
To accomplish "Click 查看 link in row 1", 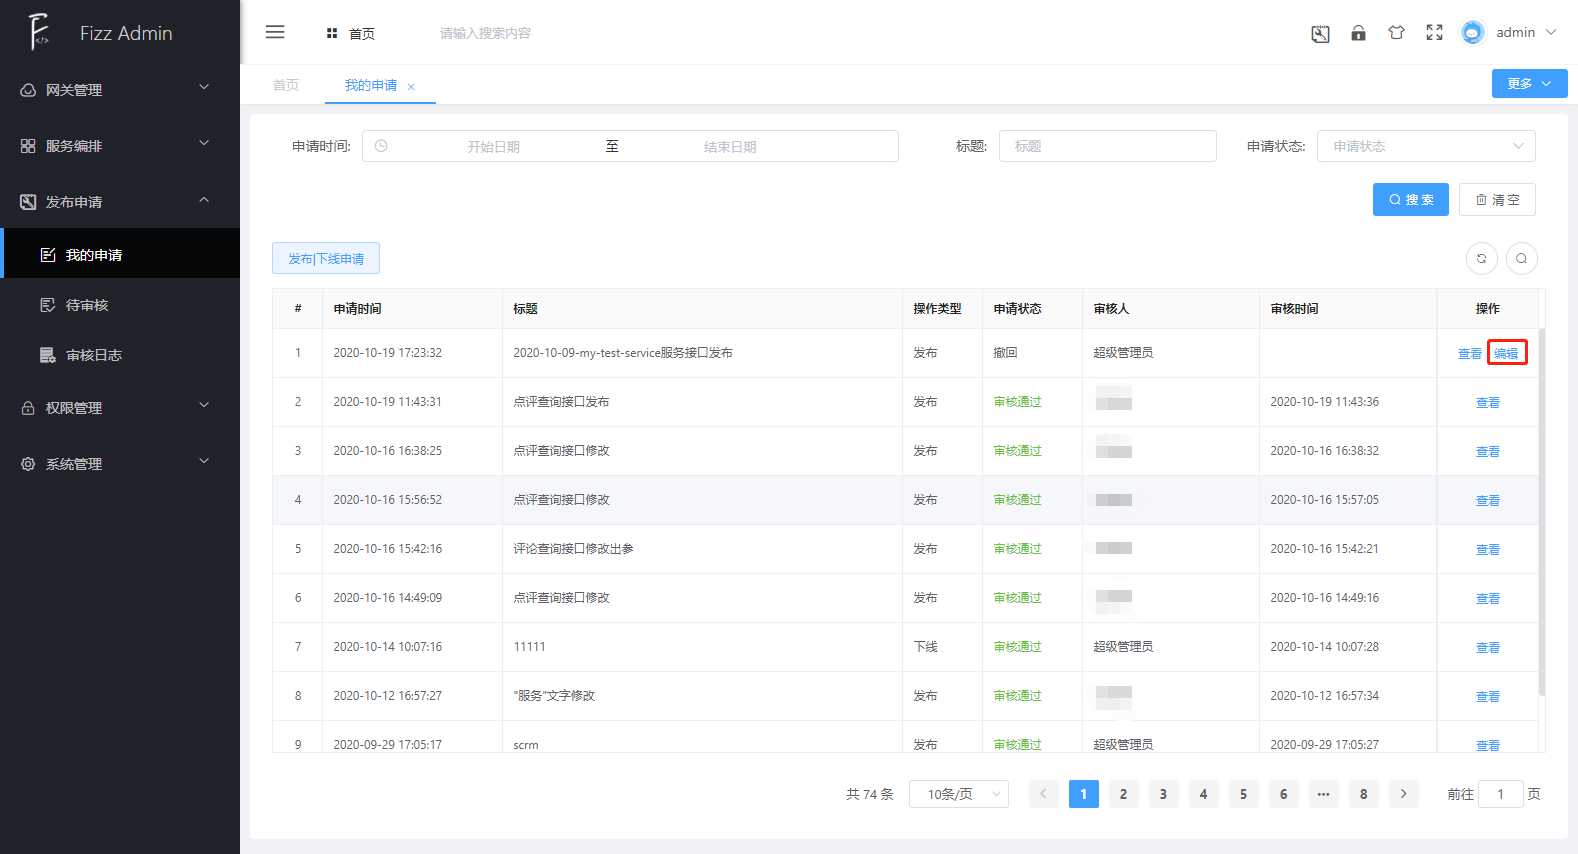I will [1469, 353].
